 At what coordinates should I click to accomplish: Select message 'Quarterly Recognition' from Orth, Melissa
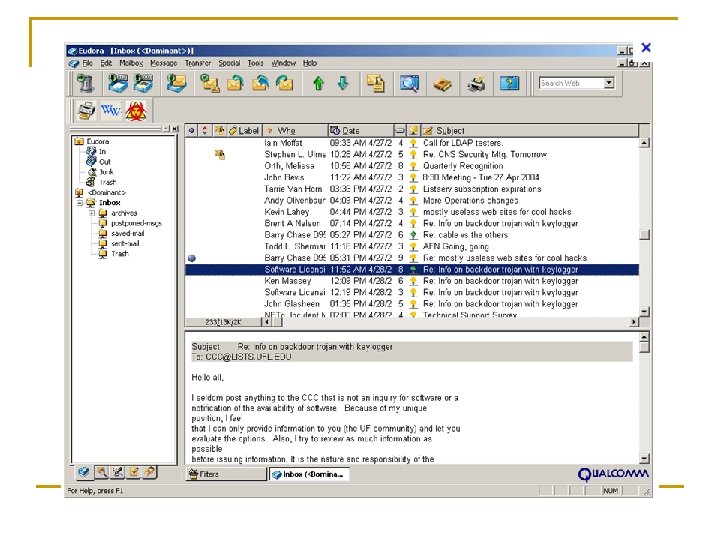[x=411, y=166]
